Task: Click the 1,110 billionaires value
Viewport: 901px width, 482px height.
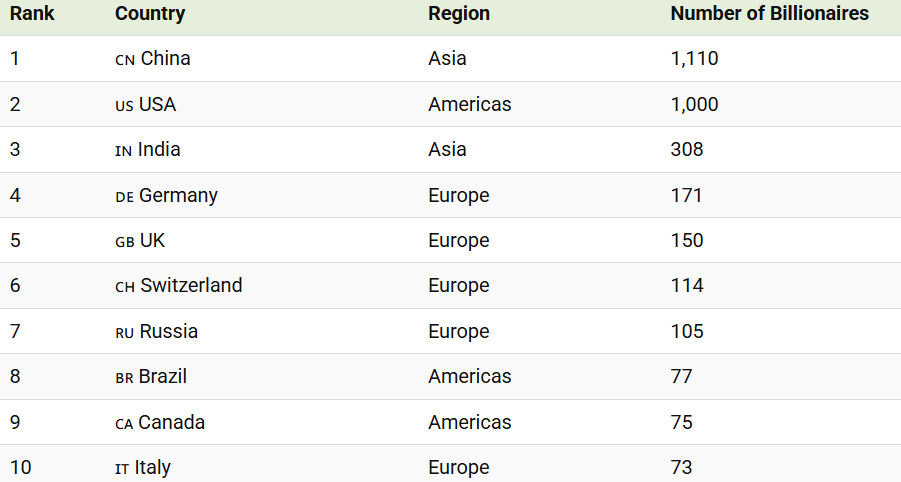Action: coord(694,58)
